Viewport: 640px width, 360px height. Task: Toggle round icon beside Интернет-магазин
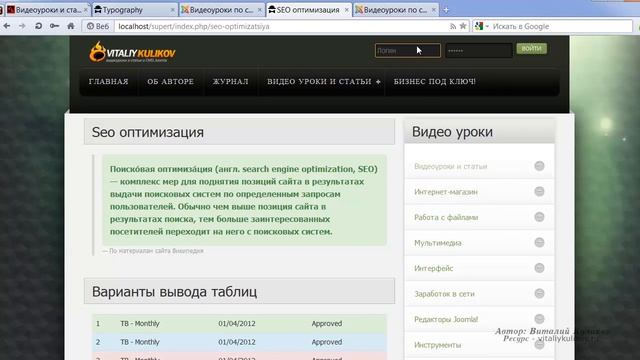tap(539, 191)
